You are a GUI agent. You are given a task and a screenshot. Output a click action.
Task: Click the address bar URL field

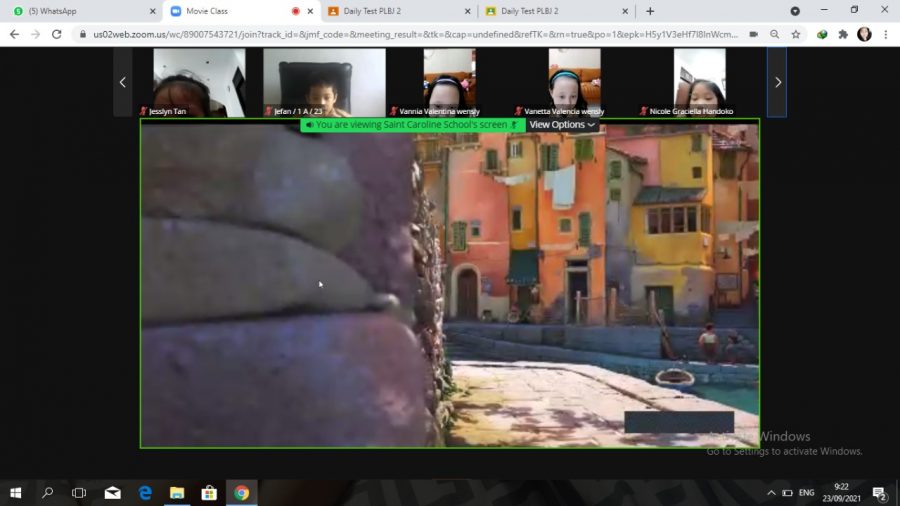(x=400, y=34)
